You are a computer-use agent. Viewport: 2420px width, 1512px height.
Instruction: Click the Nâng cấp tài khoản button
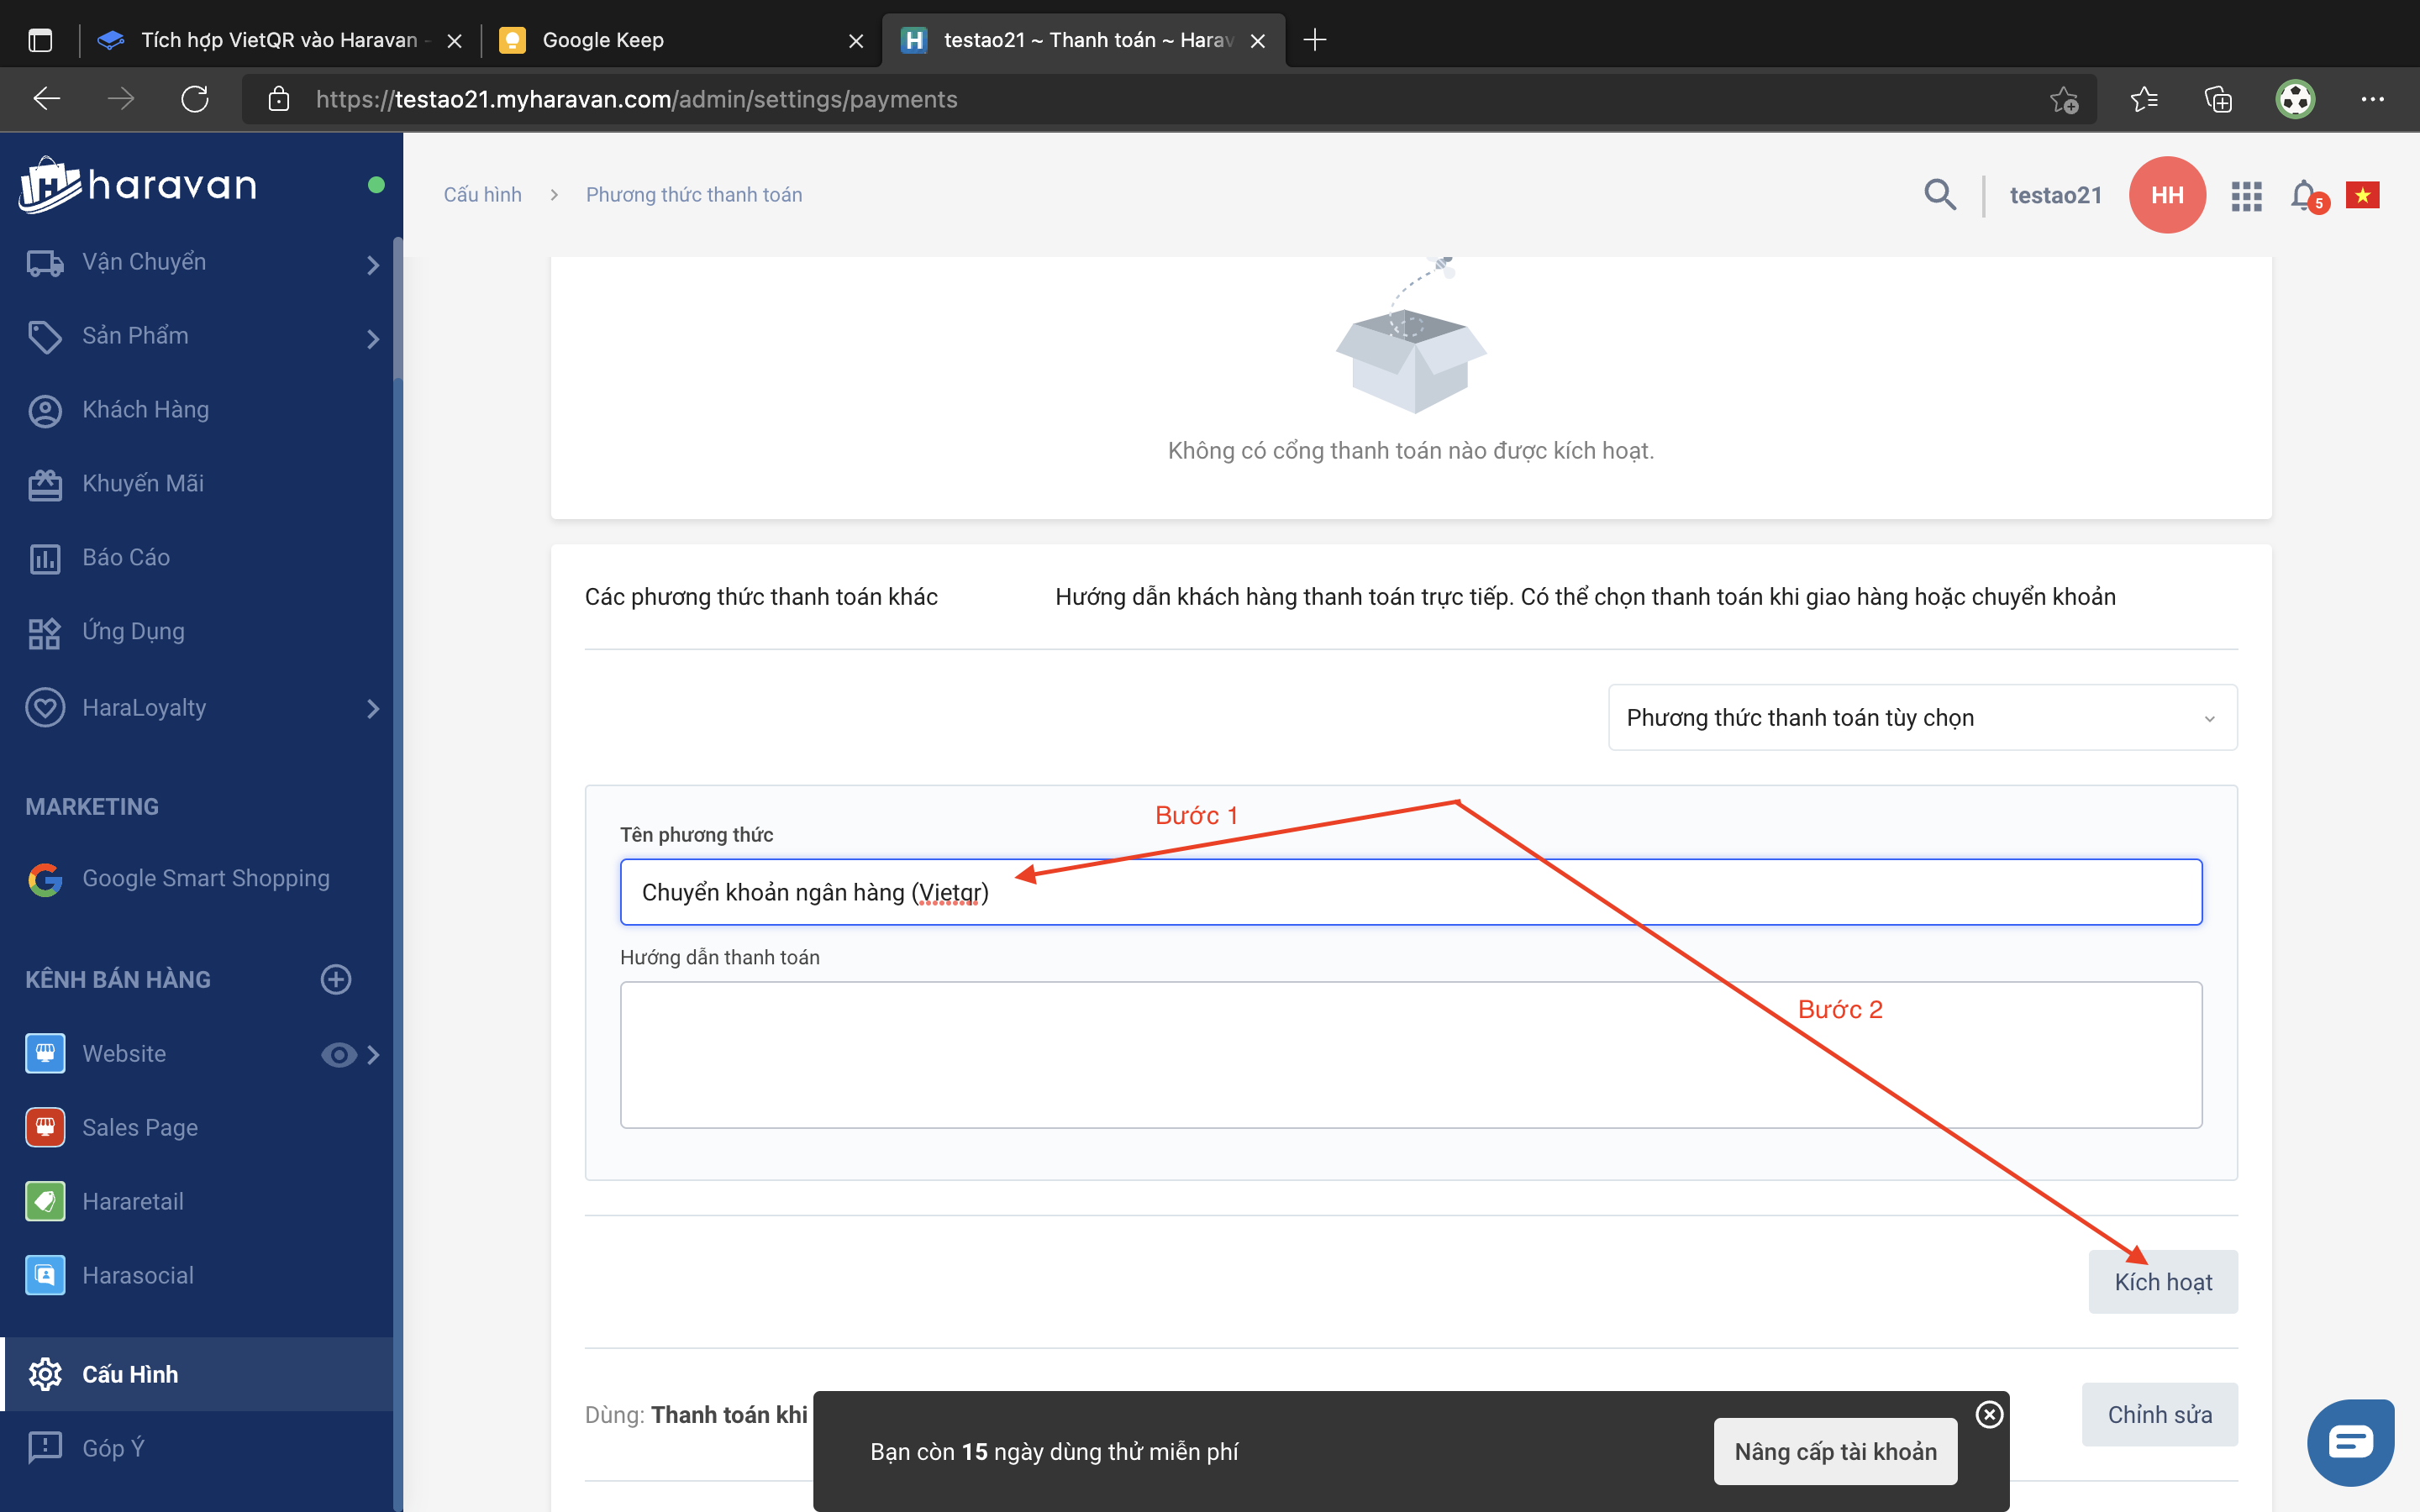1835,1451
